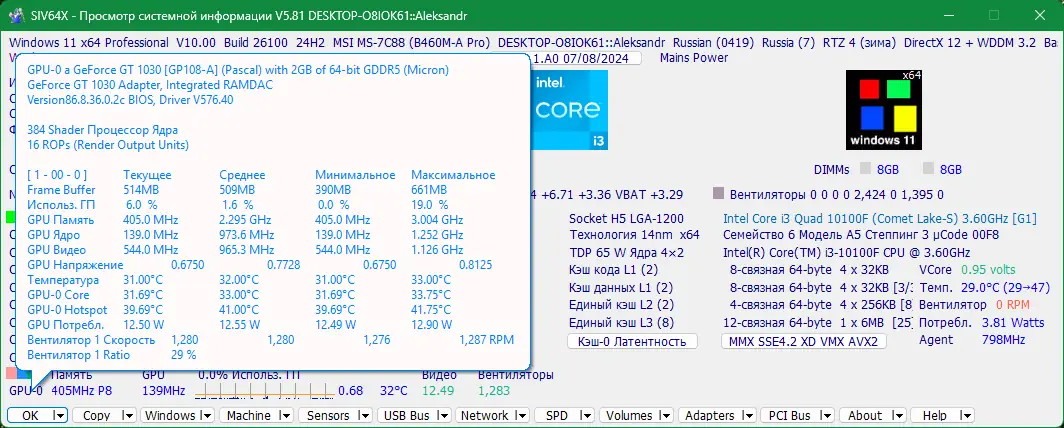Click the 405MHz P8 memory clock value
This screenshot has height=428, width=1064.
(81, 391)
